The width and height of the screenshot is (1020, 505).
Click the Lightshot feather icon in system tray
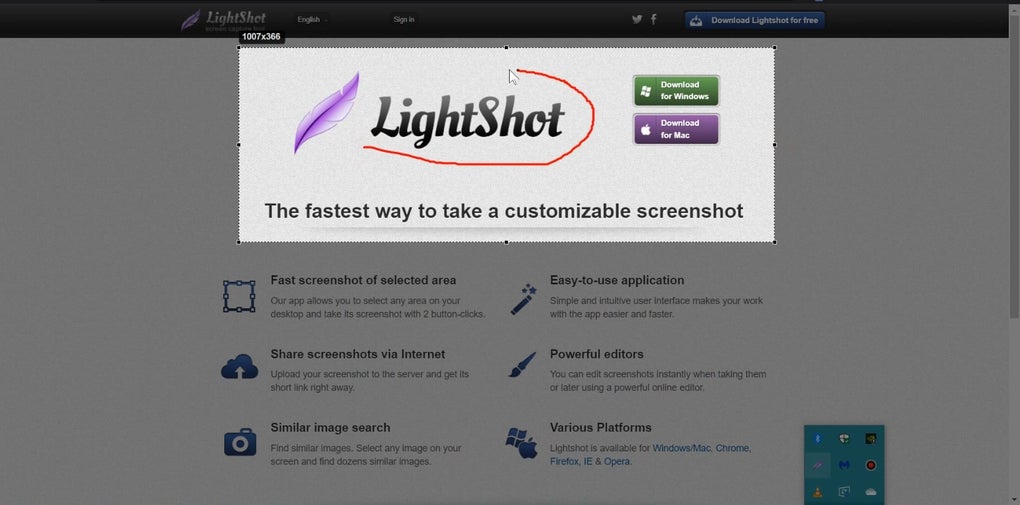point(818,465)
